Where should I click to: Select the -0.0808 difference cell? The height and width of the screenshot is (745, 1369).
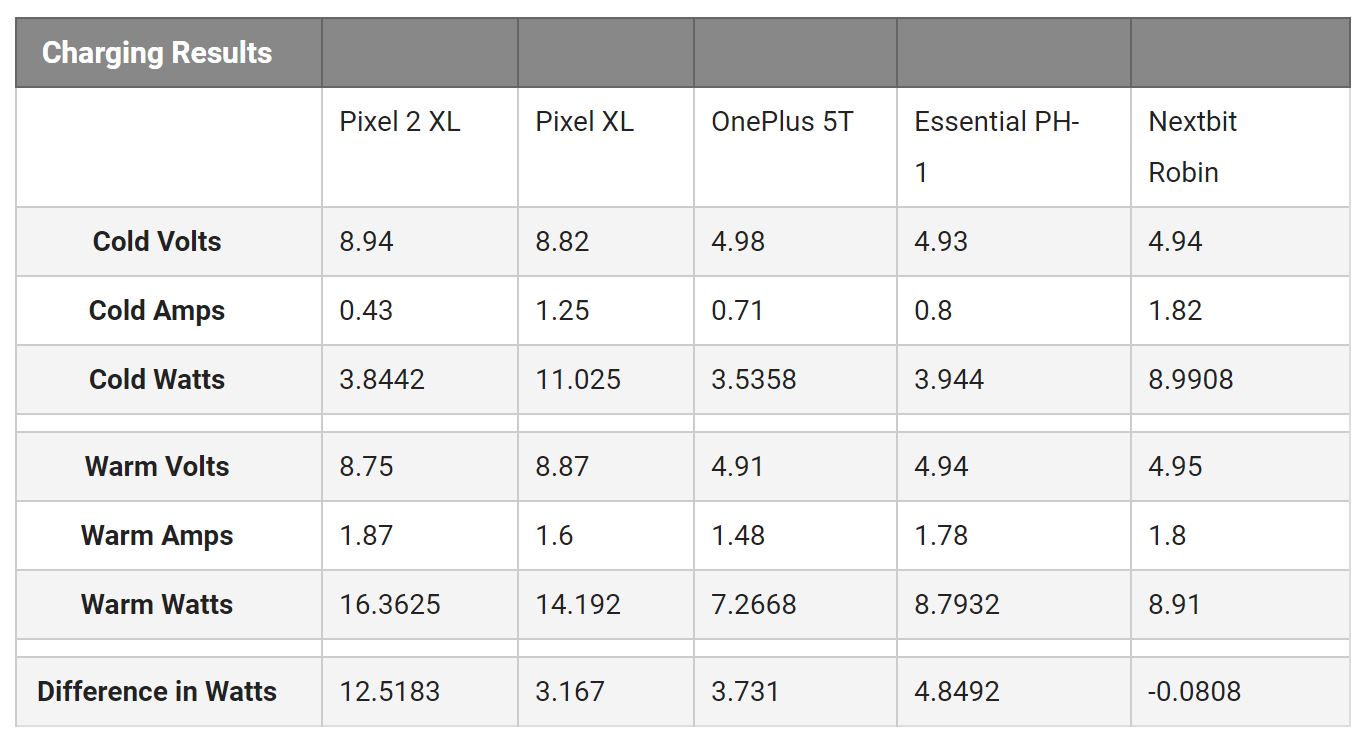[1194, 692]
